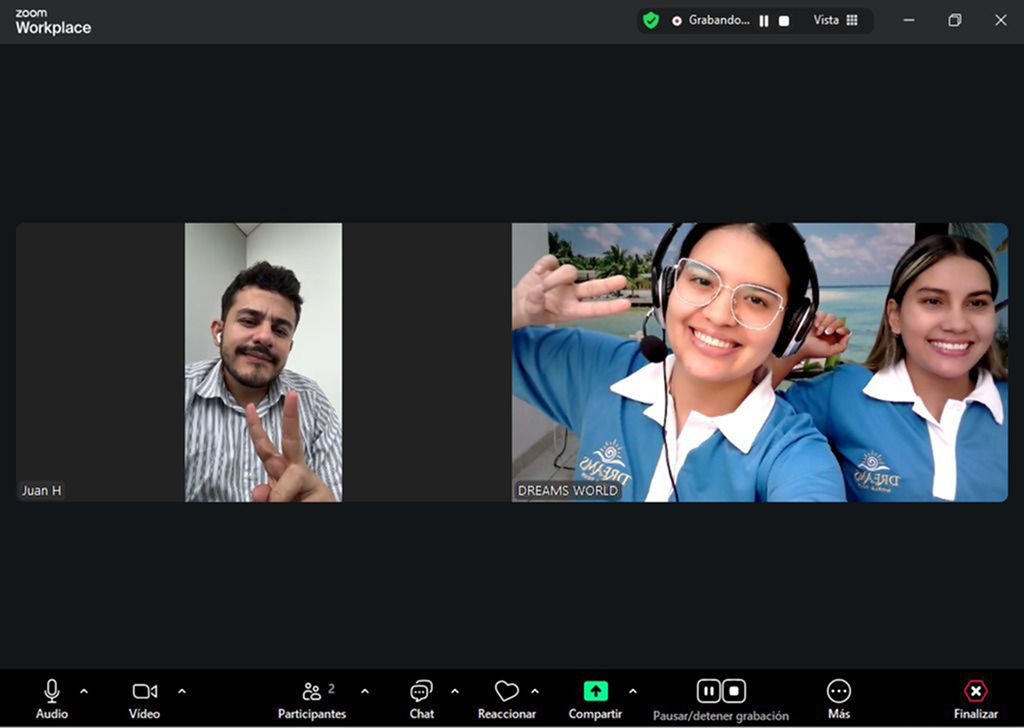Click the green encryption shield icon
This screenshot has height=728, width=1024.
pos(651,20)
